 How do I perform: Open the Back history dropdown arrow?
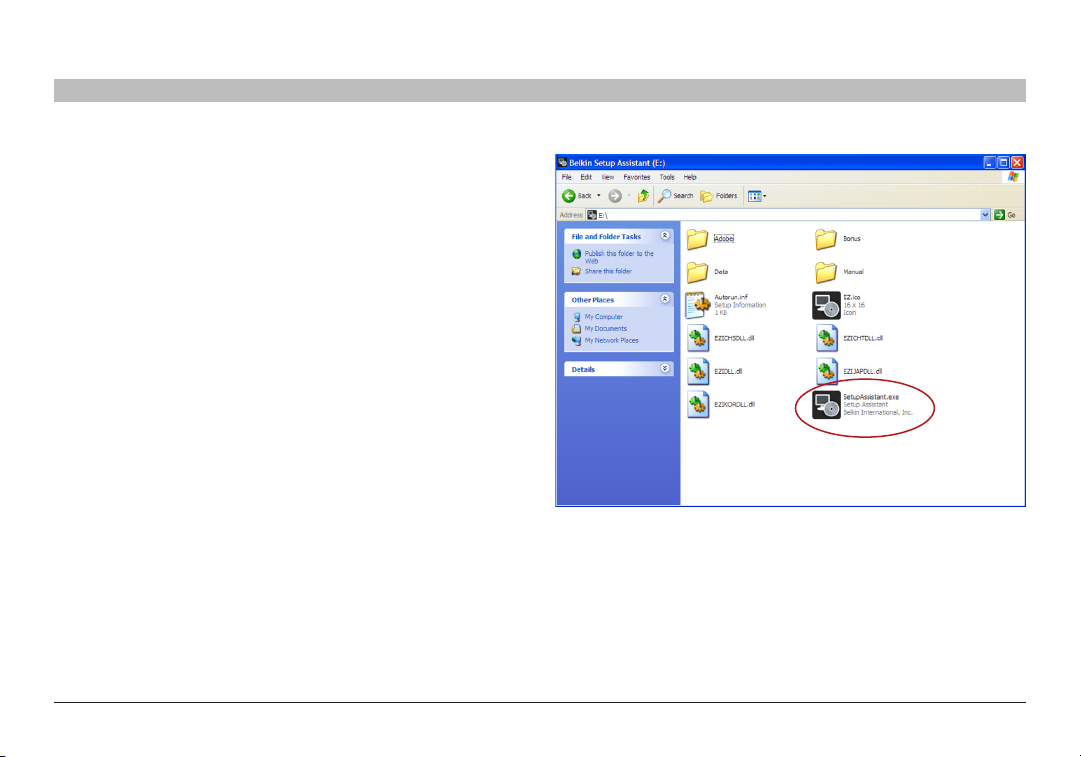(x=598, y=196)
